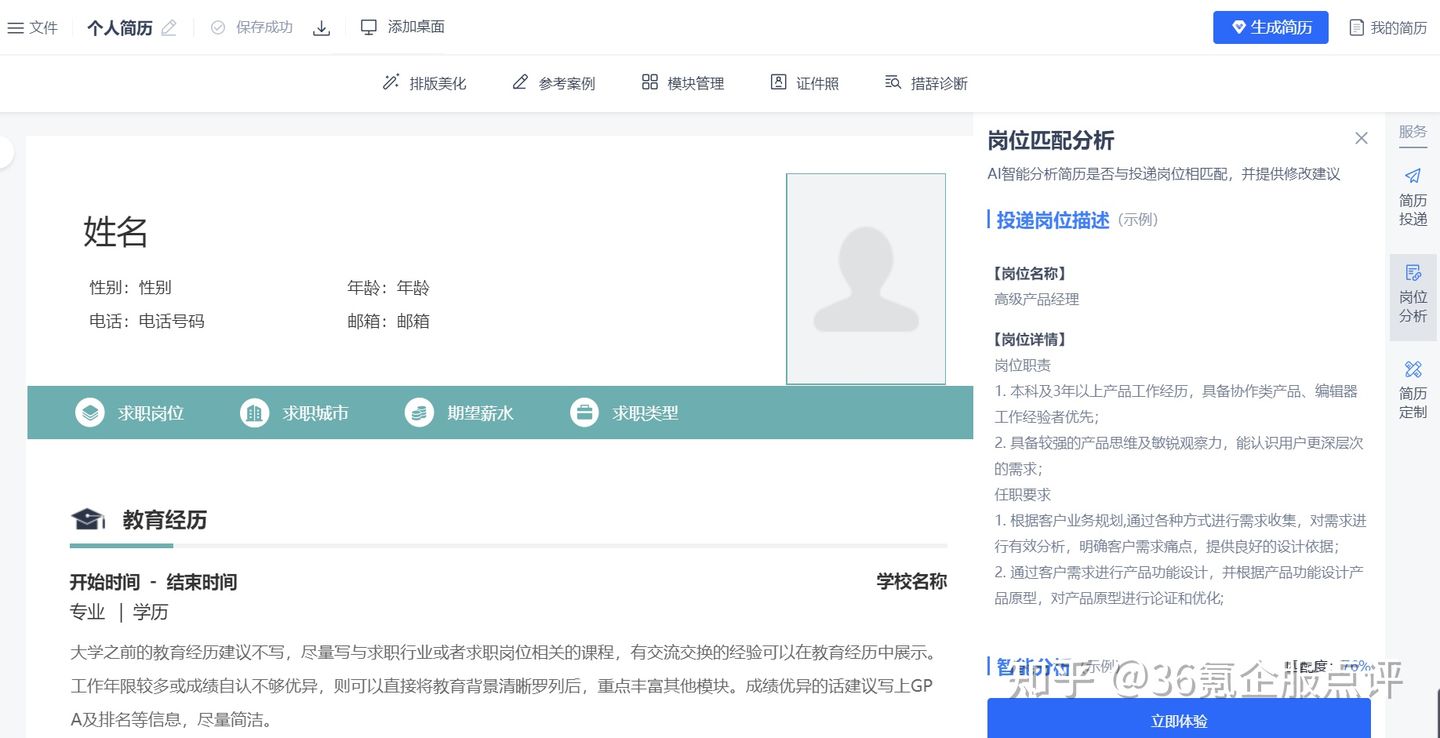
Task: Open 参考案例 reference examples
Action: coord(553,83)
